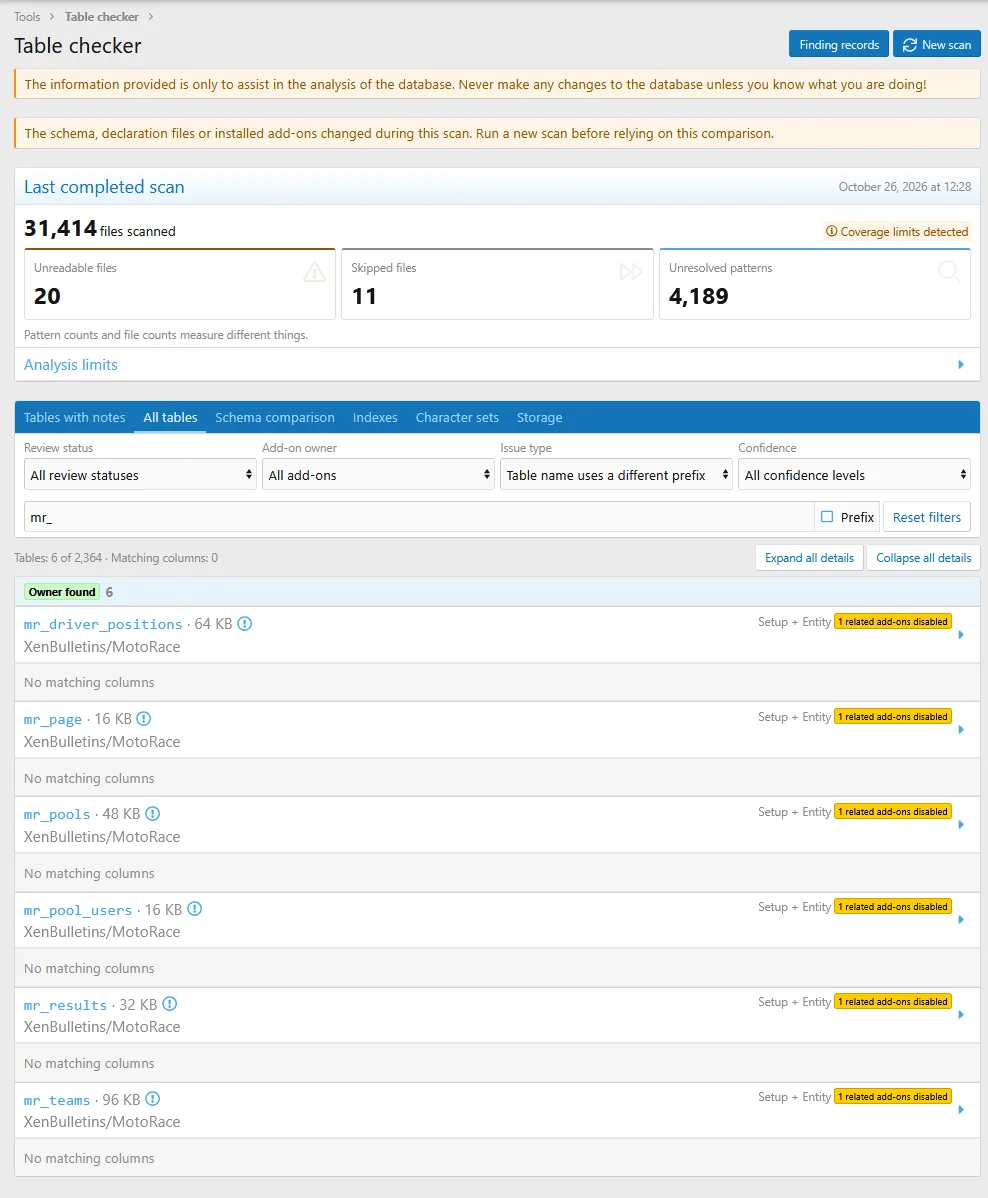Screen dimensions: 988x1198
Task: Click the info icon beside mr_results
Action: [170, 1004]
